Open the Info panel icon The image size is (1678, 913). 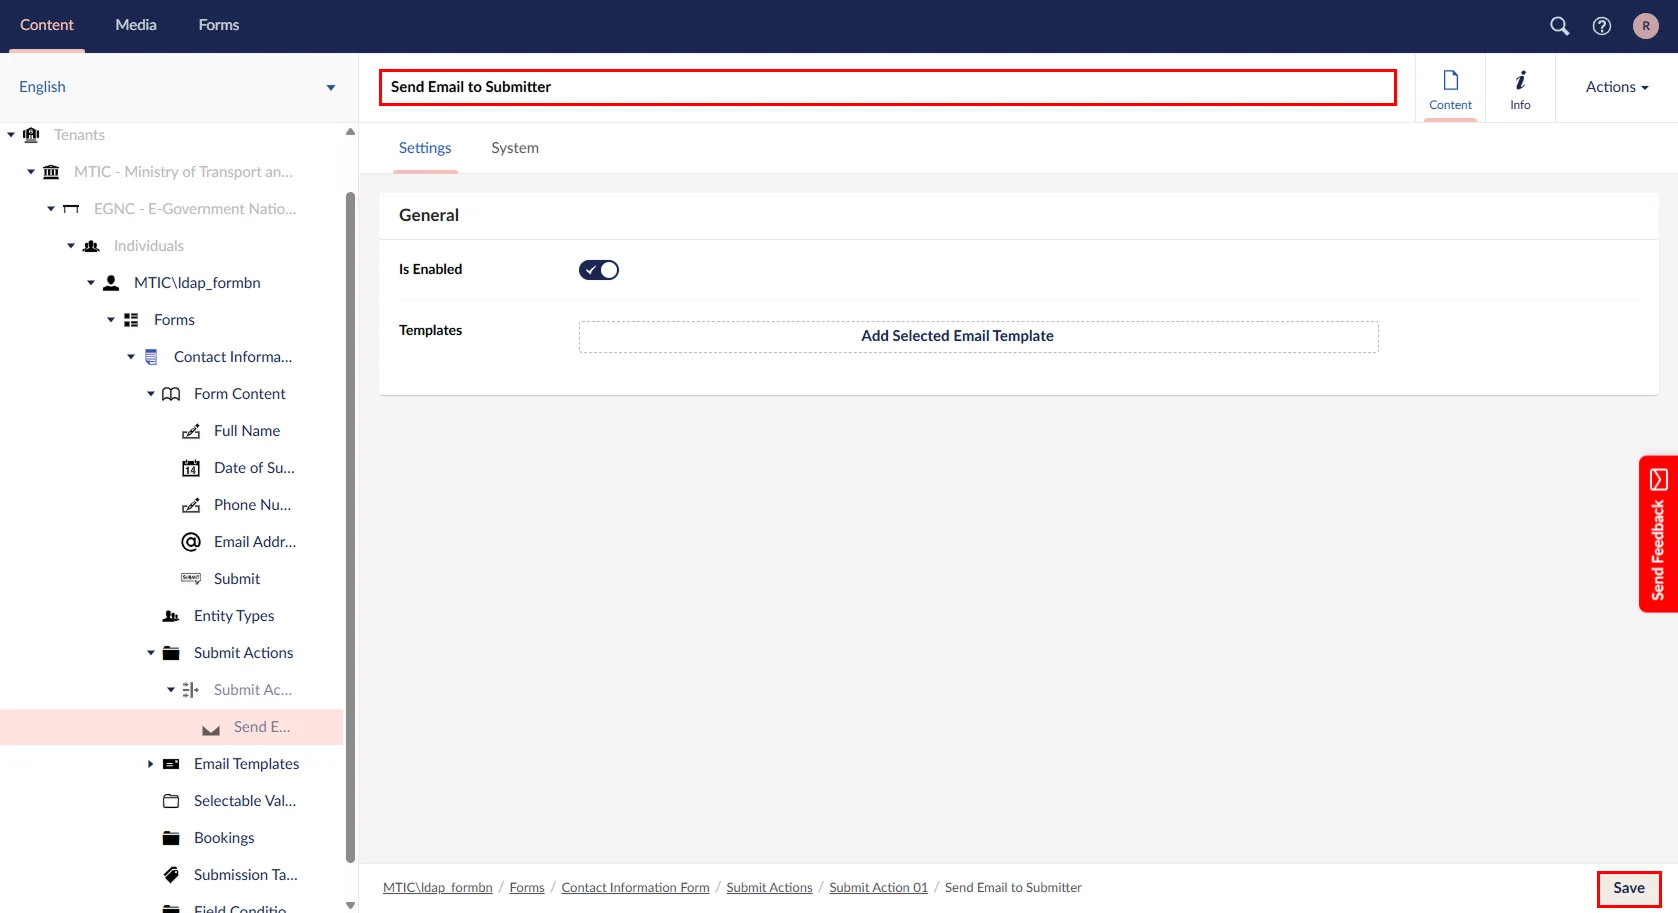pos(1520,88)
